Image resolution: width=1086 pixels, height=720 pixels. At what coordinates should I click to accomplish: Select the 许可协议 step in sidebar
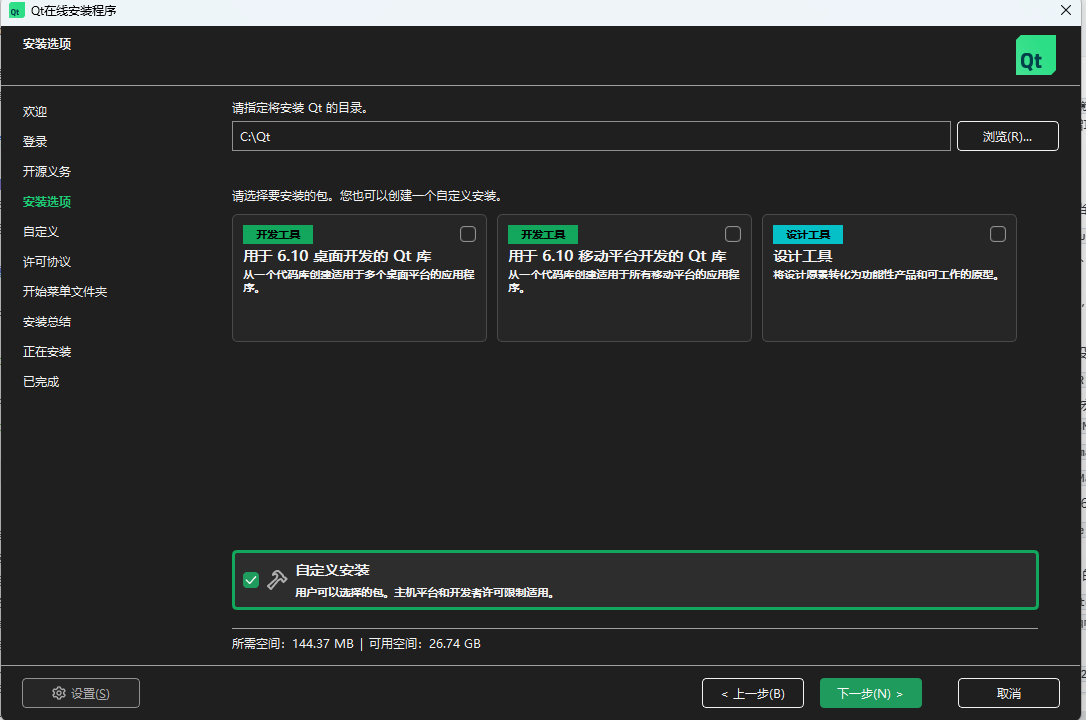click(x=46, y=262)
